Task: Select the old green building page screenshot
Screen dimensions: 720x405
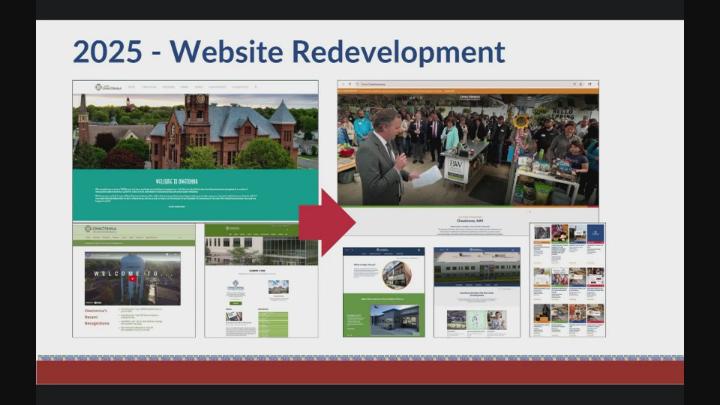Action: point(261,280)
